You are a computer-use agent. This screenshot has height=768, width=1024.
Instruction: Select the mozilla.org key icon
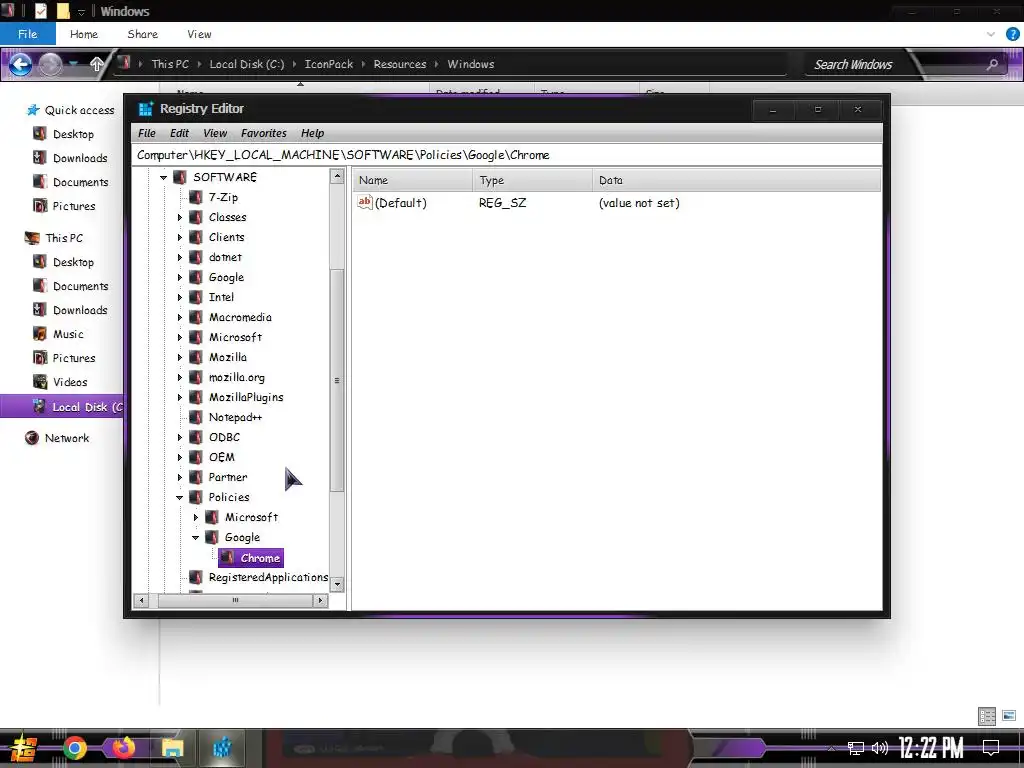point(195,377)
